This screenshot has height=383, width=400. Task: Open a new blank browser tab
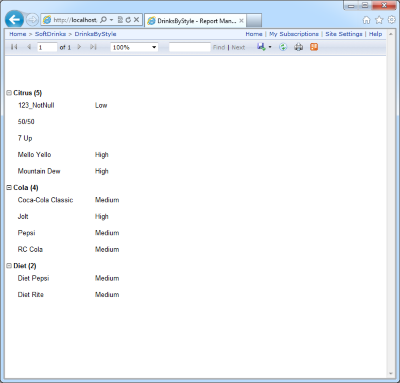[x=254, y=21]
